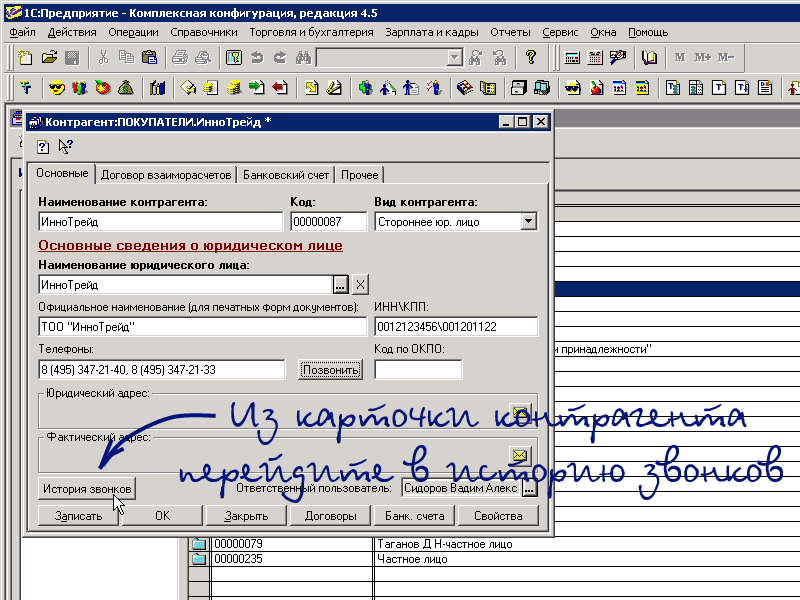The width and height of the screenshot is (800, 600).
Task: Click the Банк. счета button
Action: tap(414, 516)
